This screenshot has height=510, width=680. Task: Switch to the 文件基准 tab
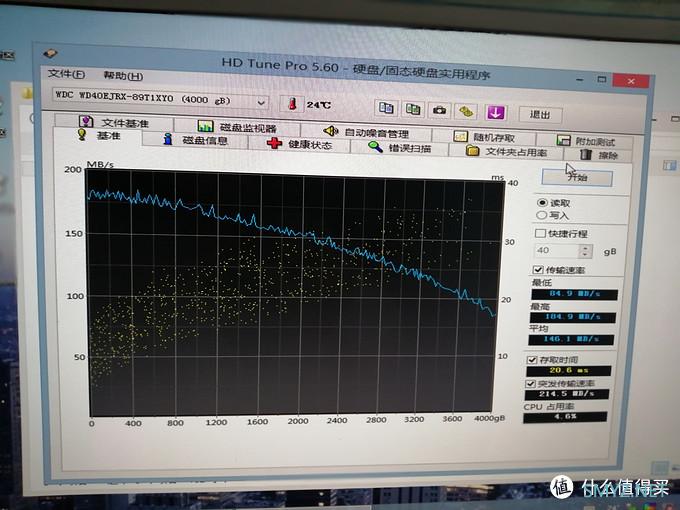tap(114, 122)
